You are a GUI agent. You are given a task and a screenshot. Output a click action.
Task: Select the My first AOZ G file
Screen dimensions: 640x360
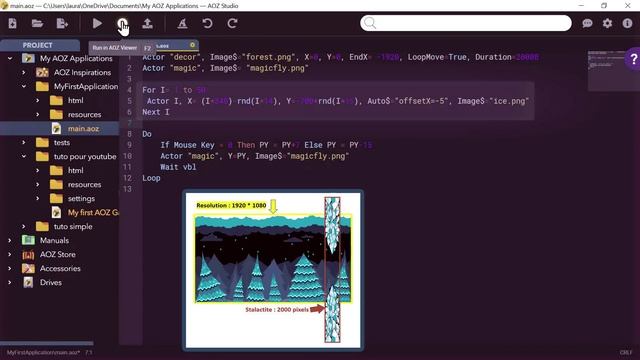click(x=93, y=212)
